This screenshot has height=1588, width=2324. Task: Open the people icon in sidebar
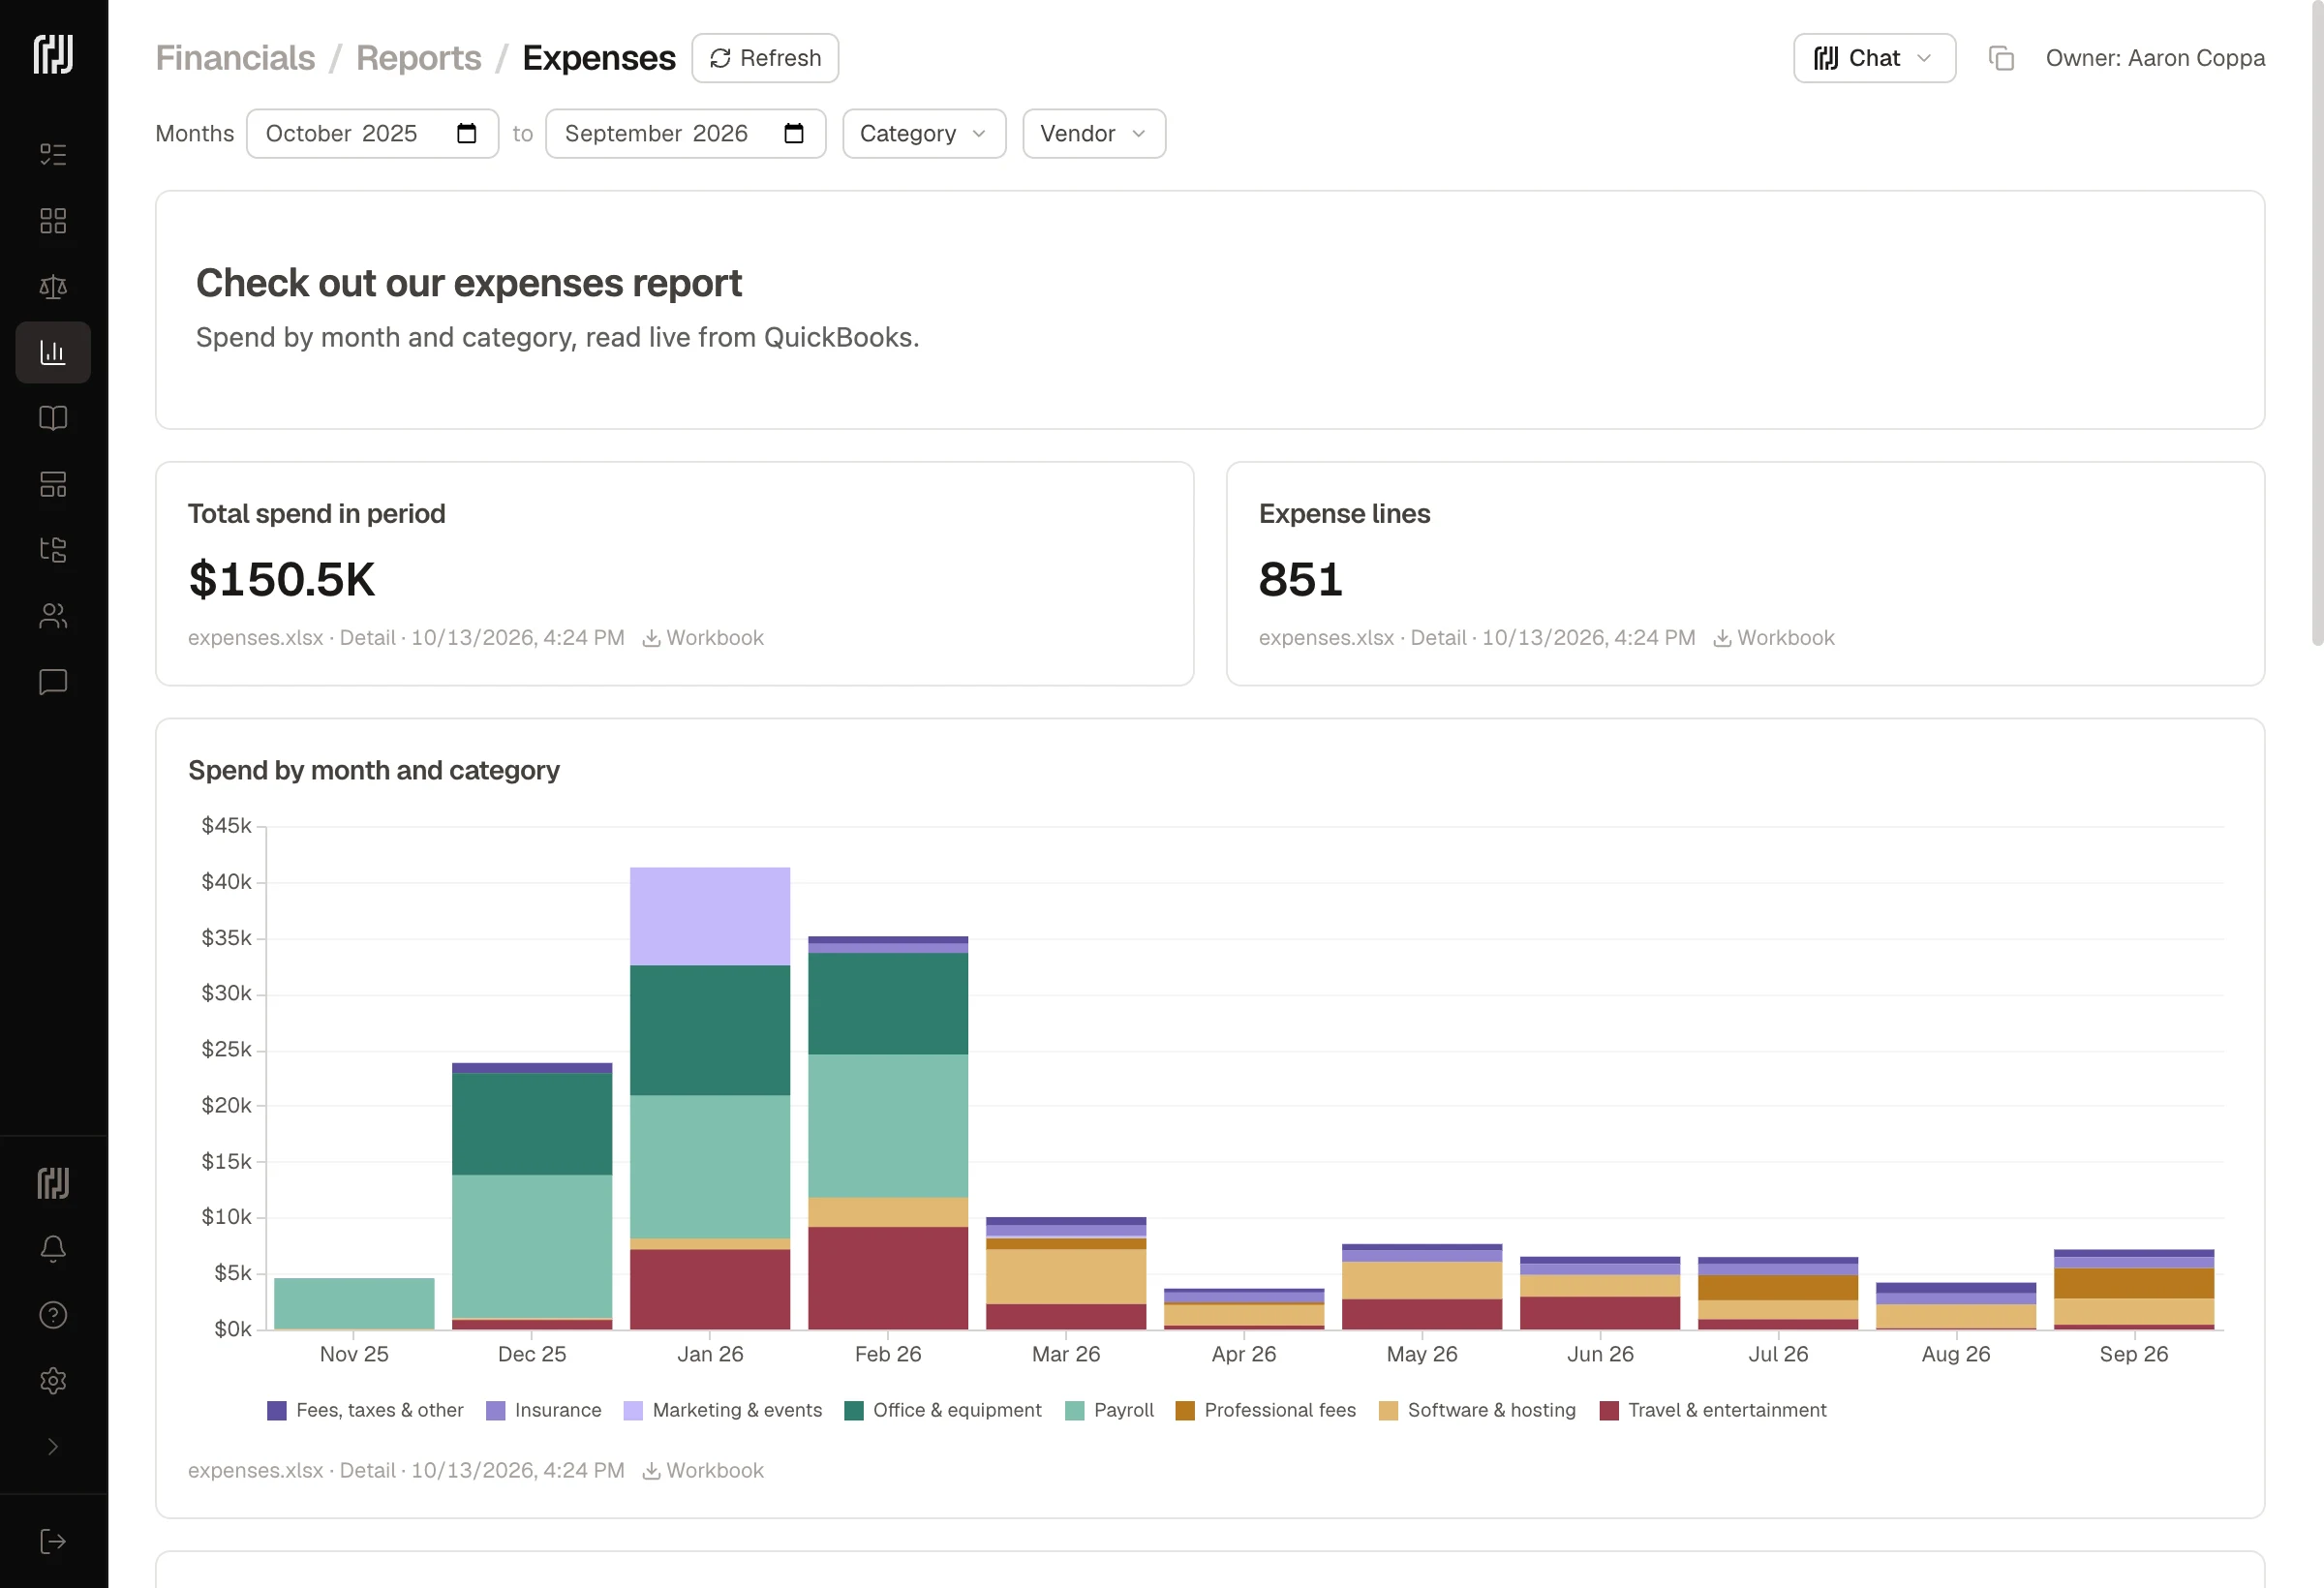53,616
